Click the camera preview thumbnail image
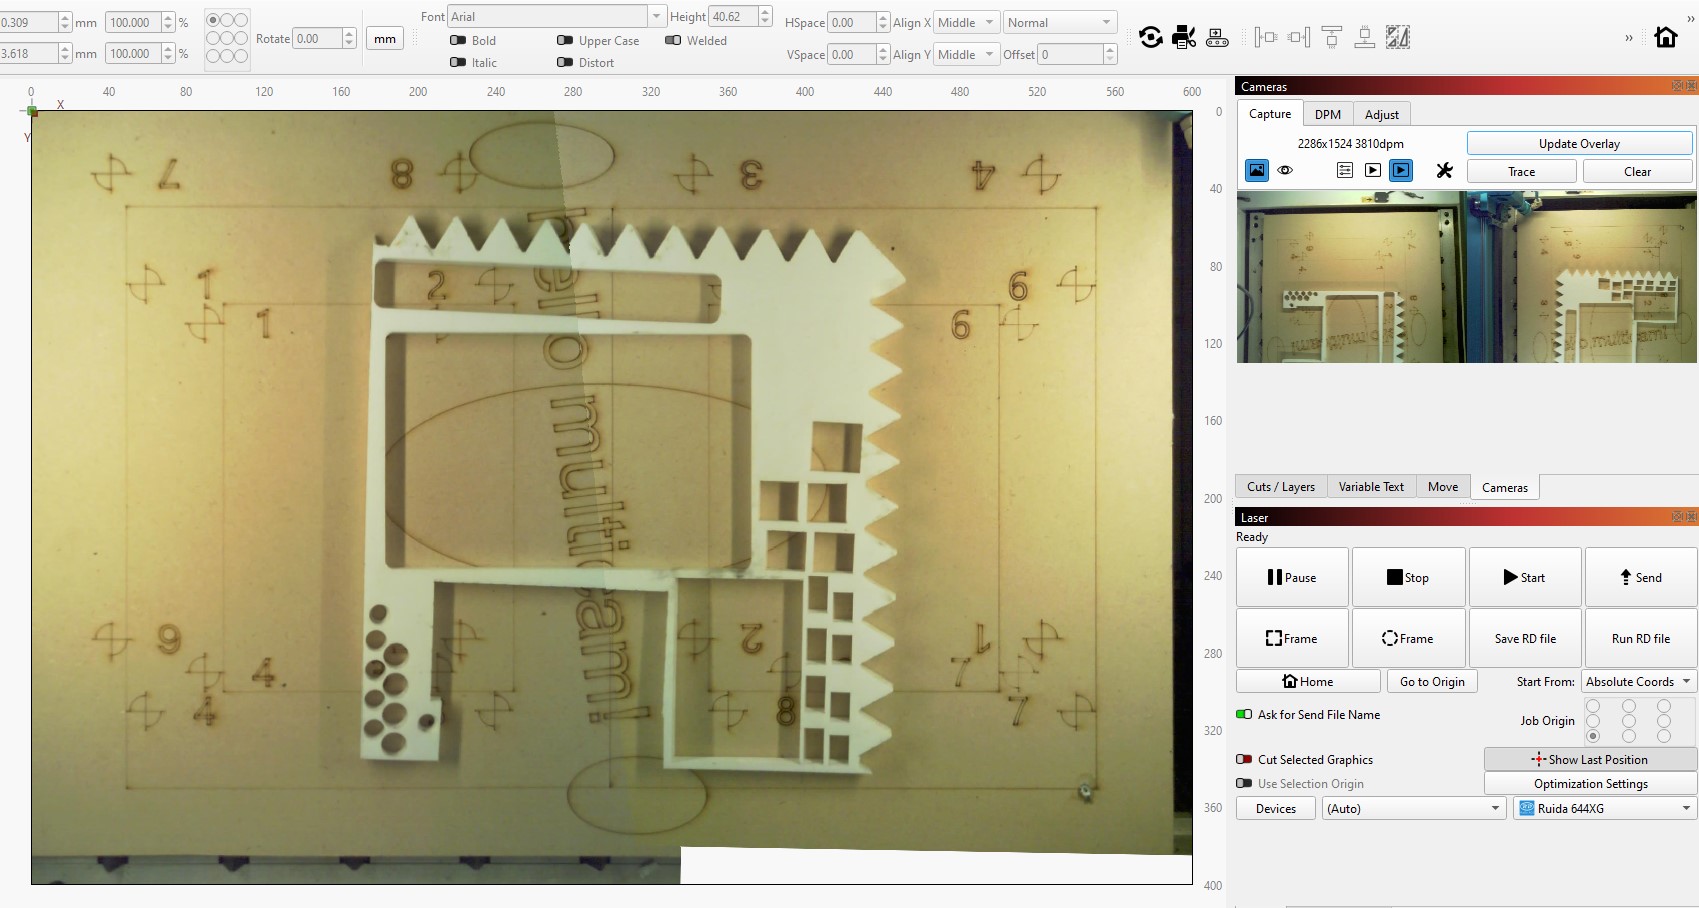The height and width of the screenshot is (908, 1699). (1466, 278)
